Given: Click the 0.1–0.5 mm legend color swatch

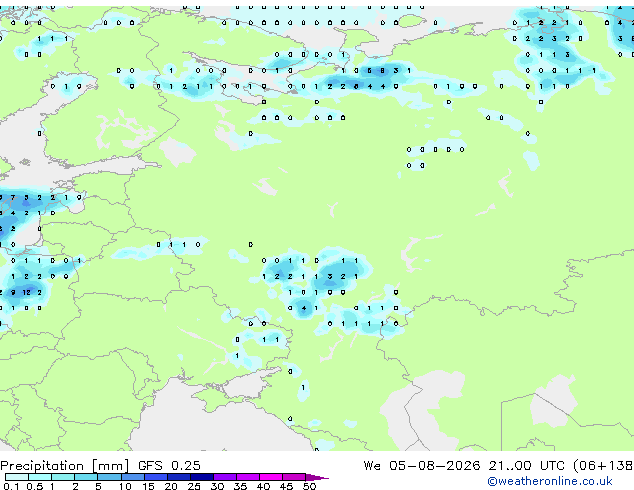Looking at the screenshot, I should tap(17, 477).
